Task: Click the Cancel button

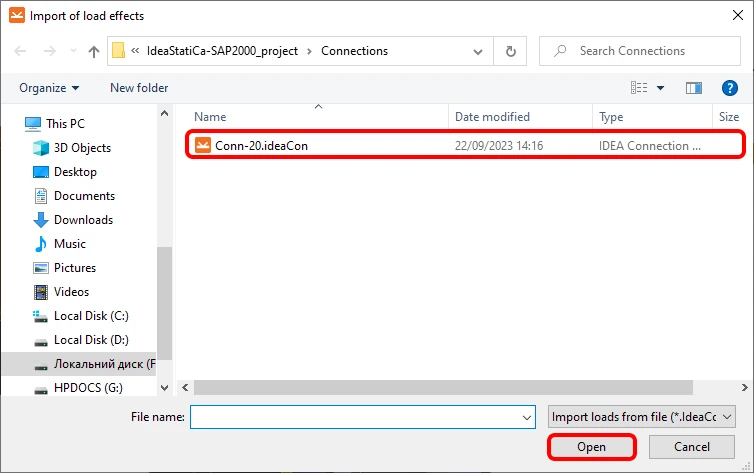Action: (691, 447)
